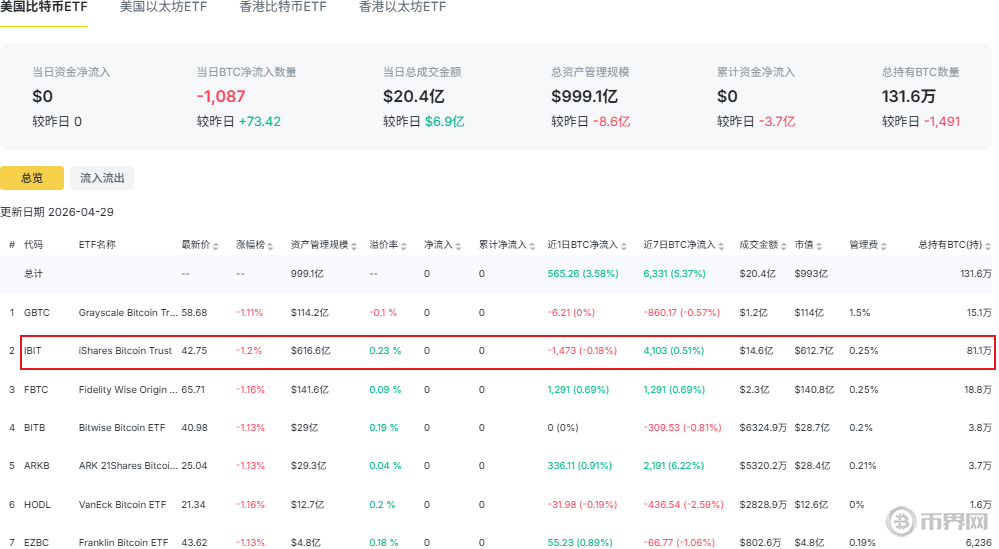Switch to 美国以太坊ETF tab

[163, 7]
